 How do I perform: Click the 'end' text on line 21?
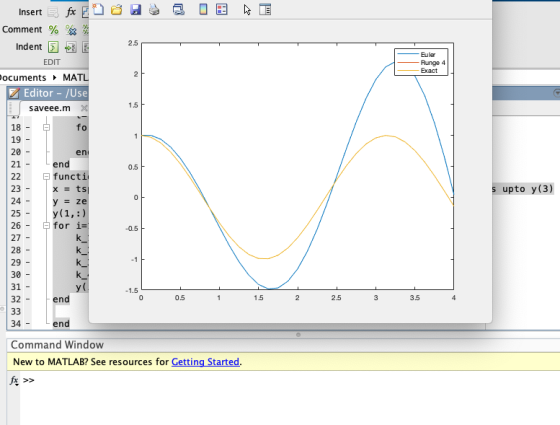[x=61, y=164]
